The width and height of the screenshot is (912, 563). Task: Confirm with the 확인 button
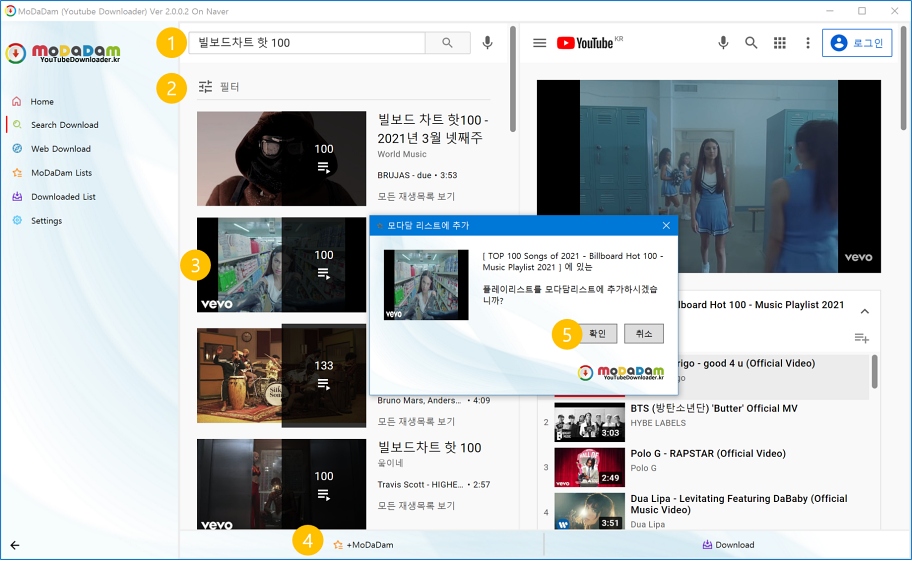click(x=597, y=334)
